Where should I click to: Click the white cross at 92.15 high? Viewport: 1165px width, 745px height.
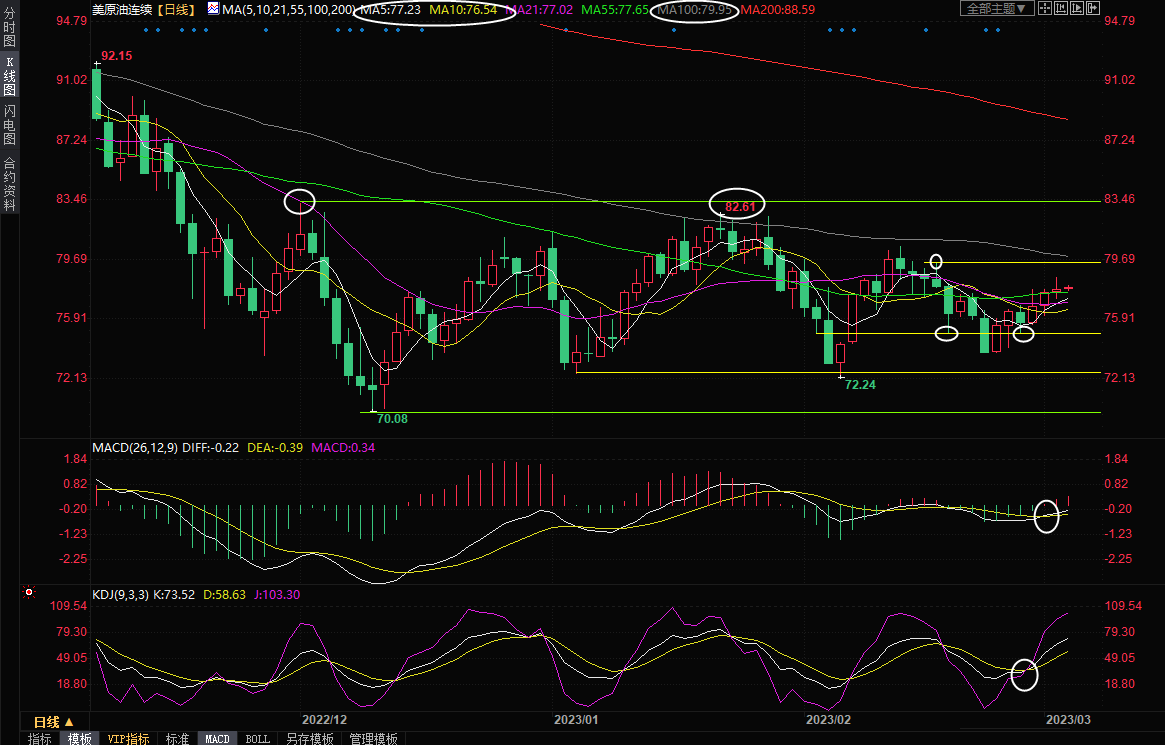point(97,63)
